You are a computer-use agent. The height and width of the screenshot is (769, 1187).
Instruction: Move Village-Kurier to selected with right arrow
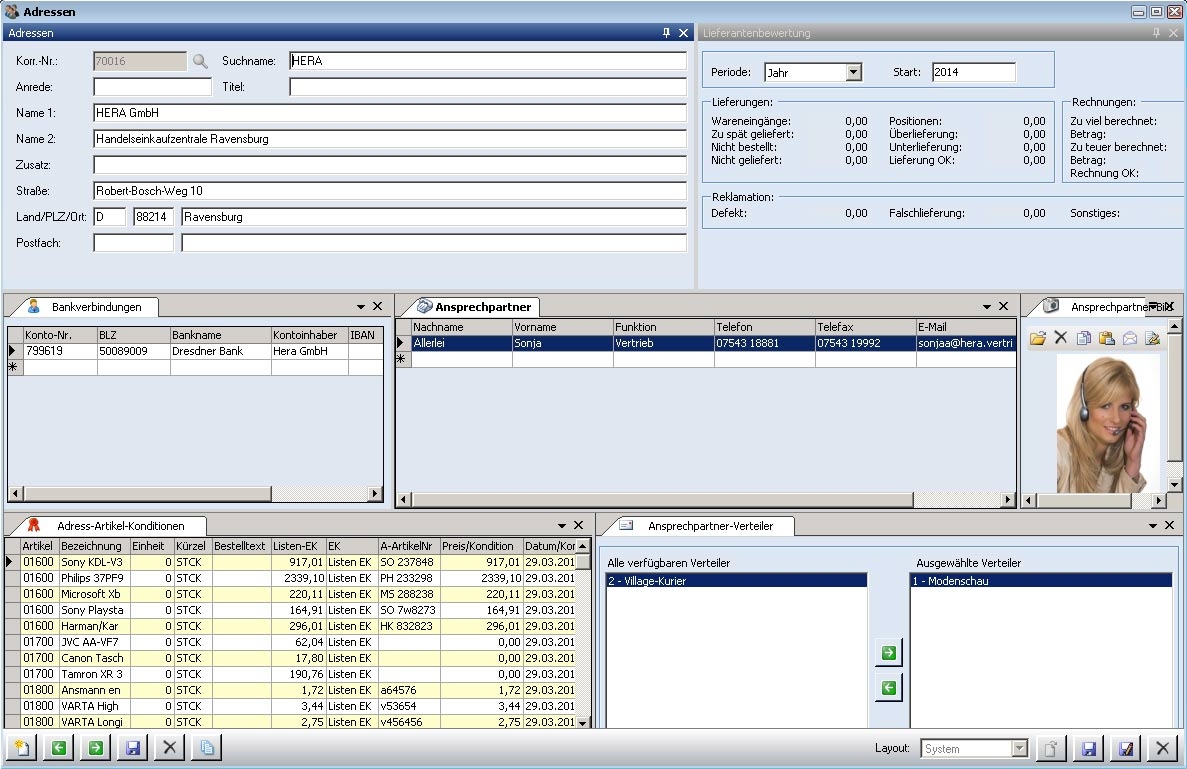889,652
